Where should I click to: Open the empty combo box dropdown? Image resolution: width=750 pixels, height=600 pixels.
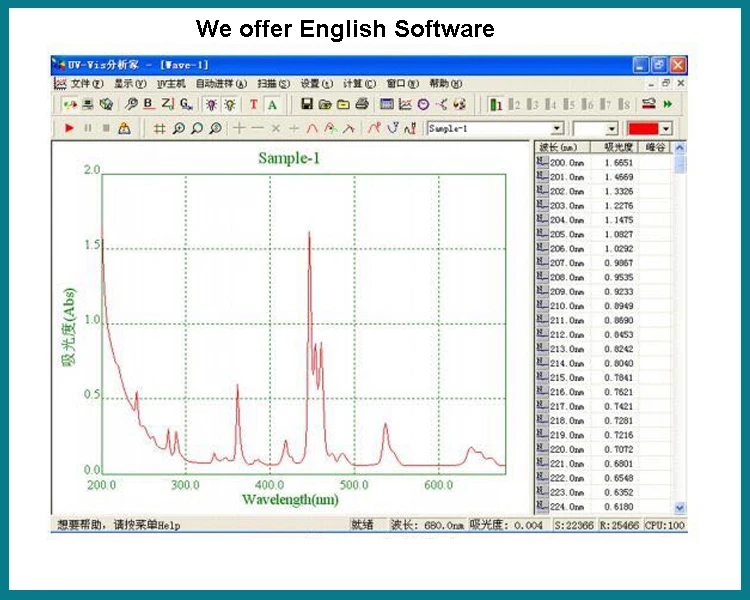click(611, 129)
